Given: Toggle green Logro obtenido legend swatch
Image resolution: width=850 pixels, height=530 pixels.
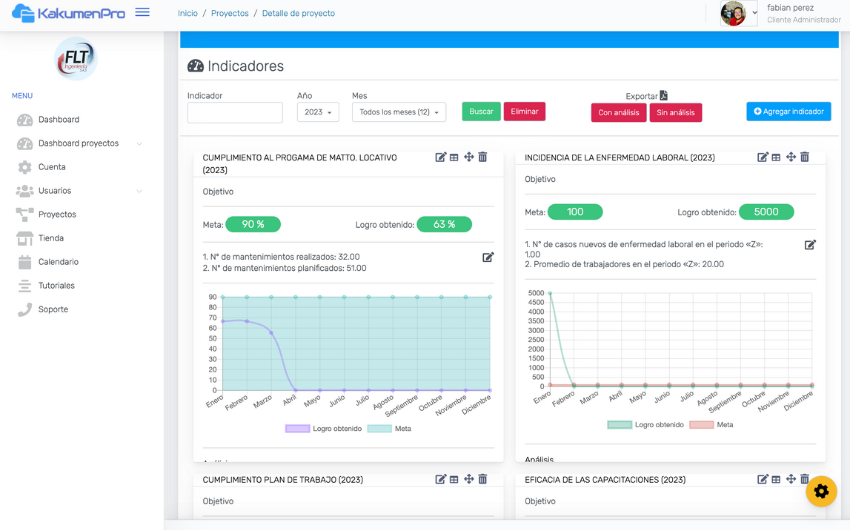Looking at the screenshot, I should click(620, 425).
